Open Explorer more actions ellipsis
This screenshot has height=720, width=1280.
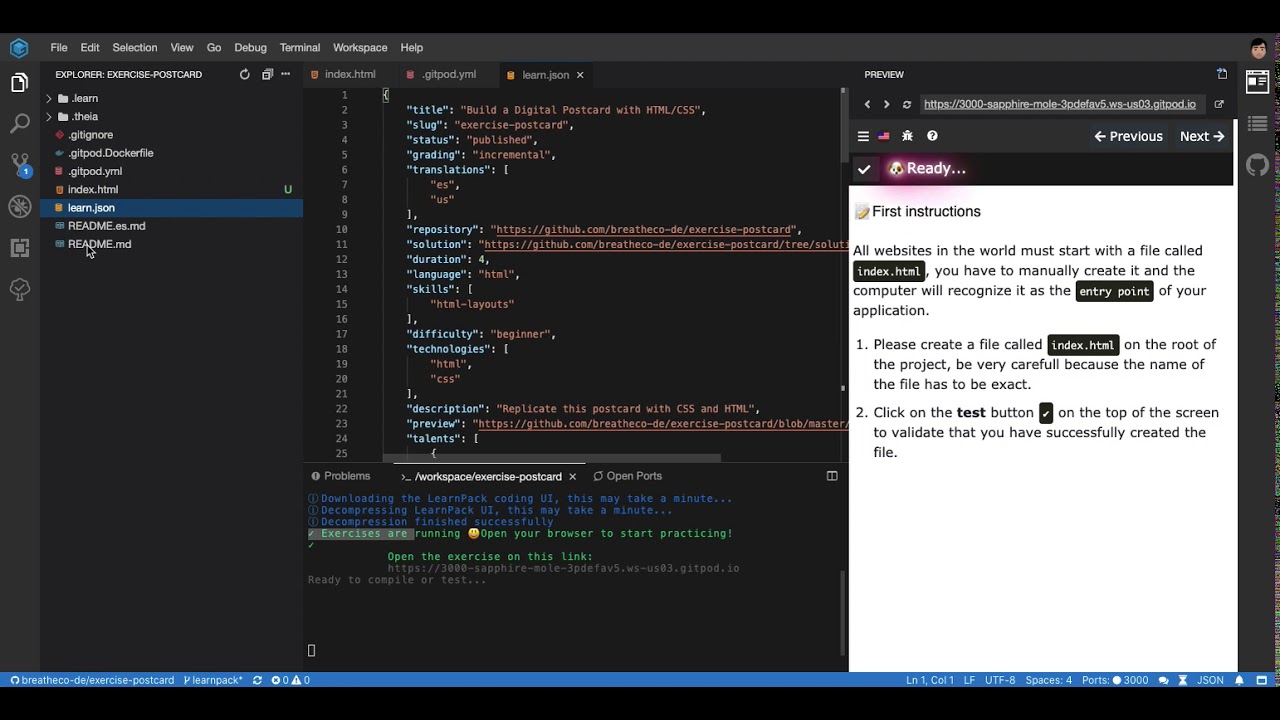(x=286, y=74)
